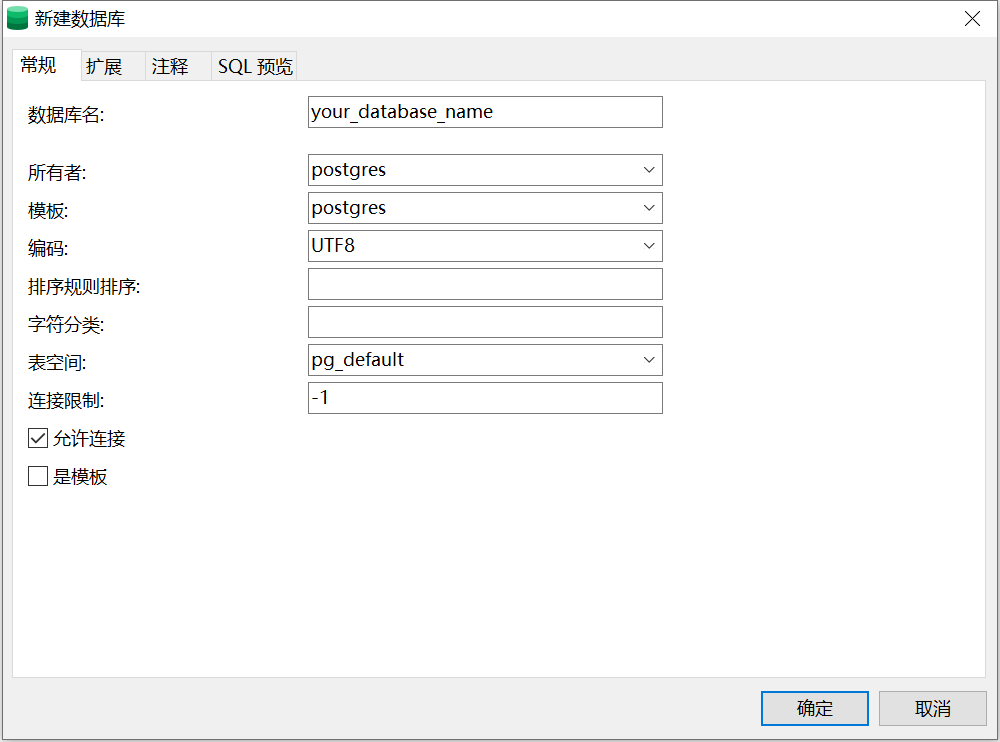Expand the 模板 dropdown
Screen dimensions: 1000x742
point(649,208)
